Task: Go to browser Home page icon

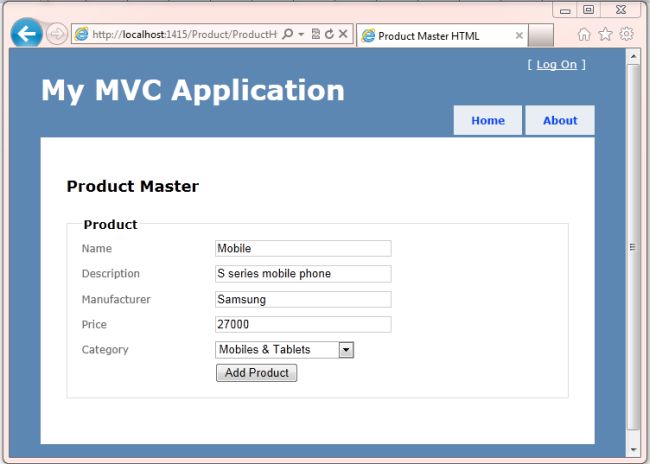Action: click(584, 34)
